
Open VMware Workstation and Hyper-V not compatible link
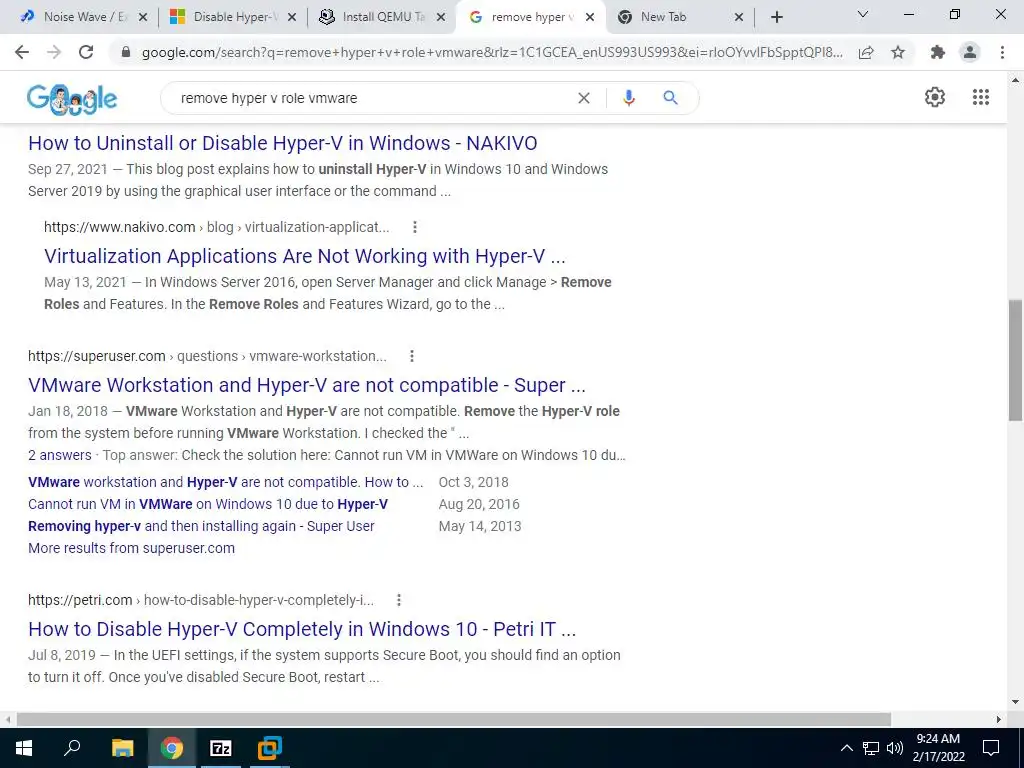click(307, 385)
